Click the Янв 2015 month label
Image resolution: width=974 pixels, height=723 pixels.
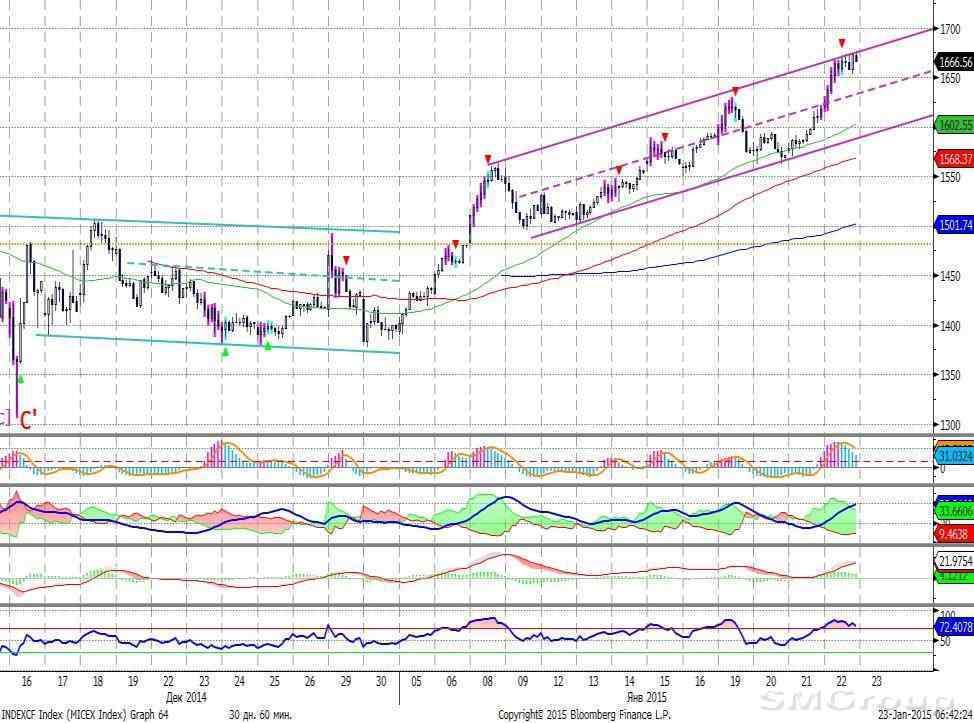click(647, 697)
